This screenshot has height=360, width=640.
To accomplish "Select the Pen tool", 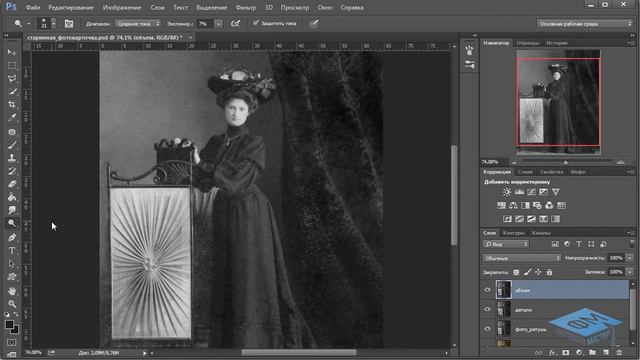I will click(12, 238).
